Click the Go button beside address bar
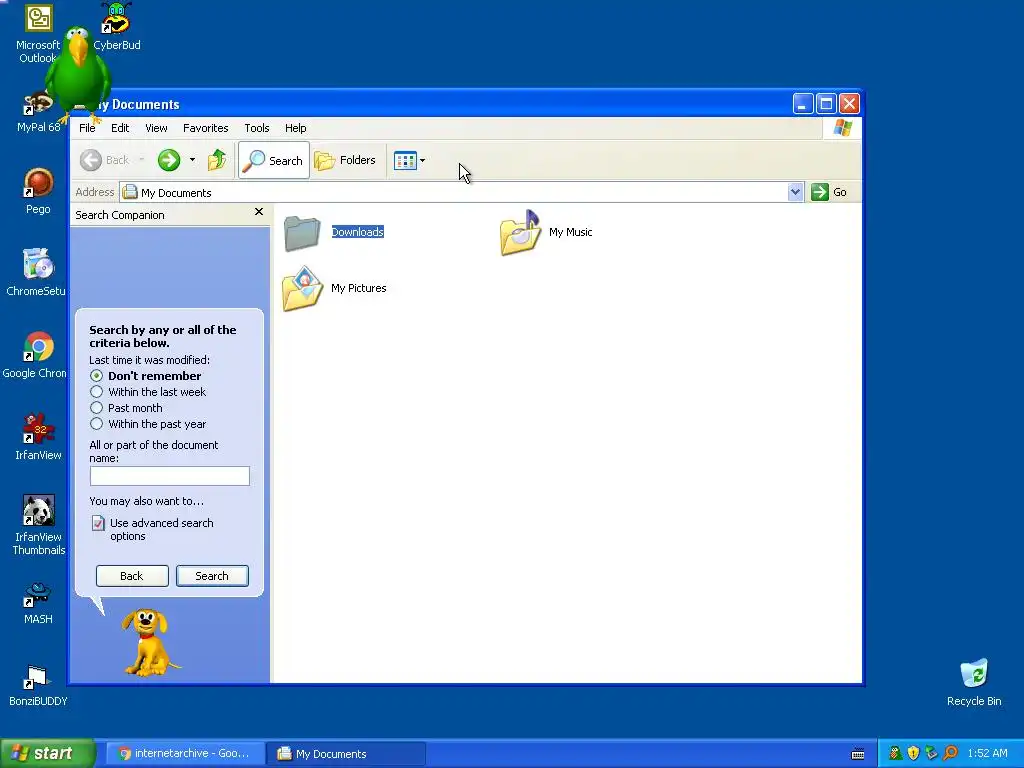The image size is (1024, 768). coord(829,192)
